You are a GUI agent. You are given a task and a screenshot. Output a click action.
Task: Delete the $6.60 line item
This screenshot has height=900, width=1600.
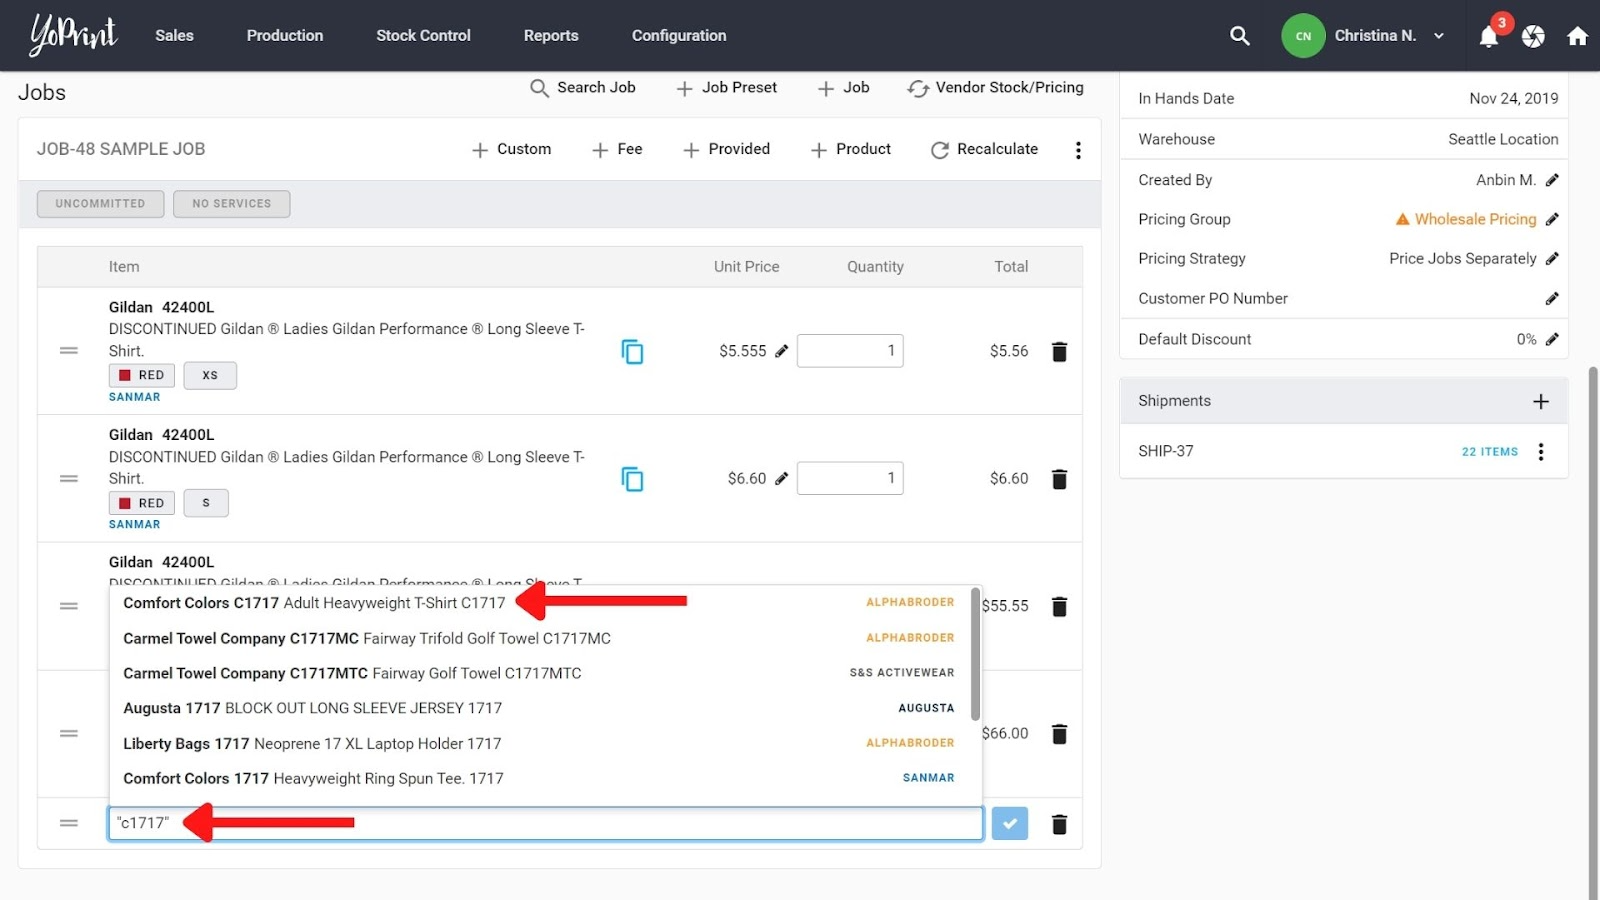point(1060,479)
